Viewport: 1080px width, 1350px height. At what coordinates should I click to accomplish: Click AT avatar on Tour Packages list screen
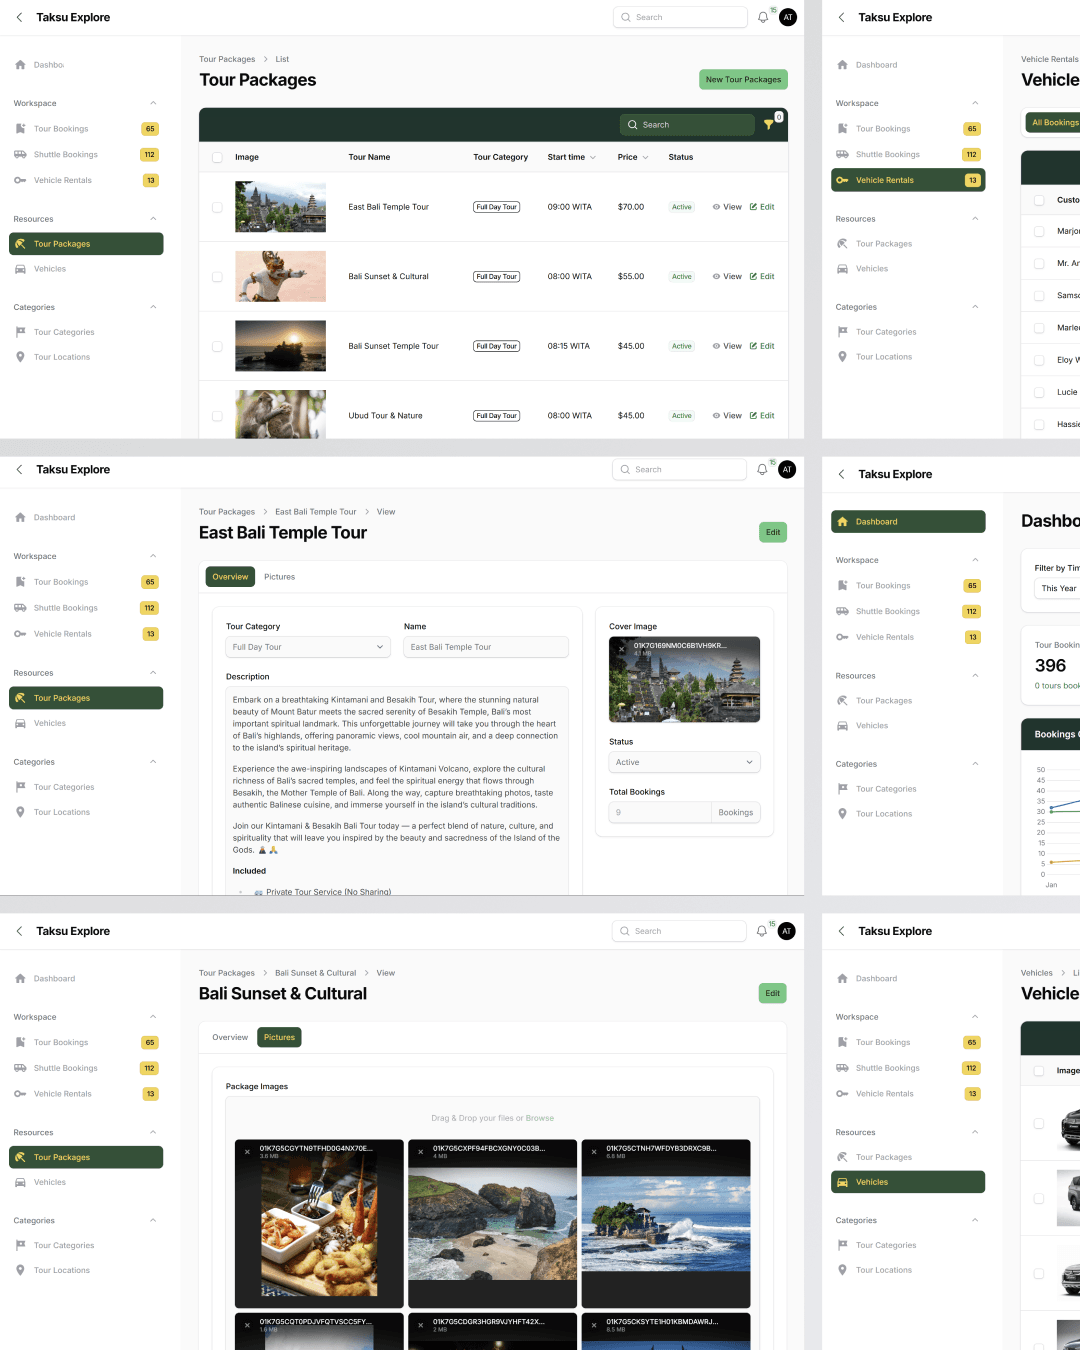click(x=788, y=17)
